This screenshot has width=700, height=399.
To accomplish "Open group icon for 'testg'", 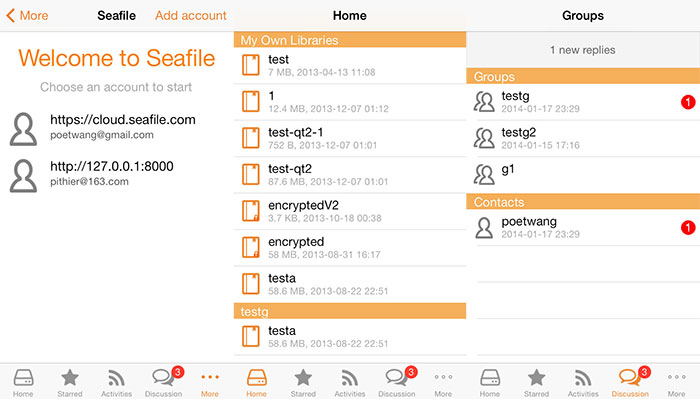I will click(x=484, y=102).
